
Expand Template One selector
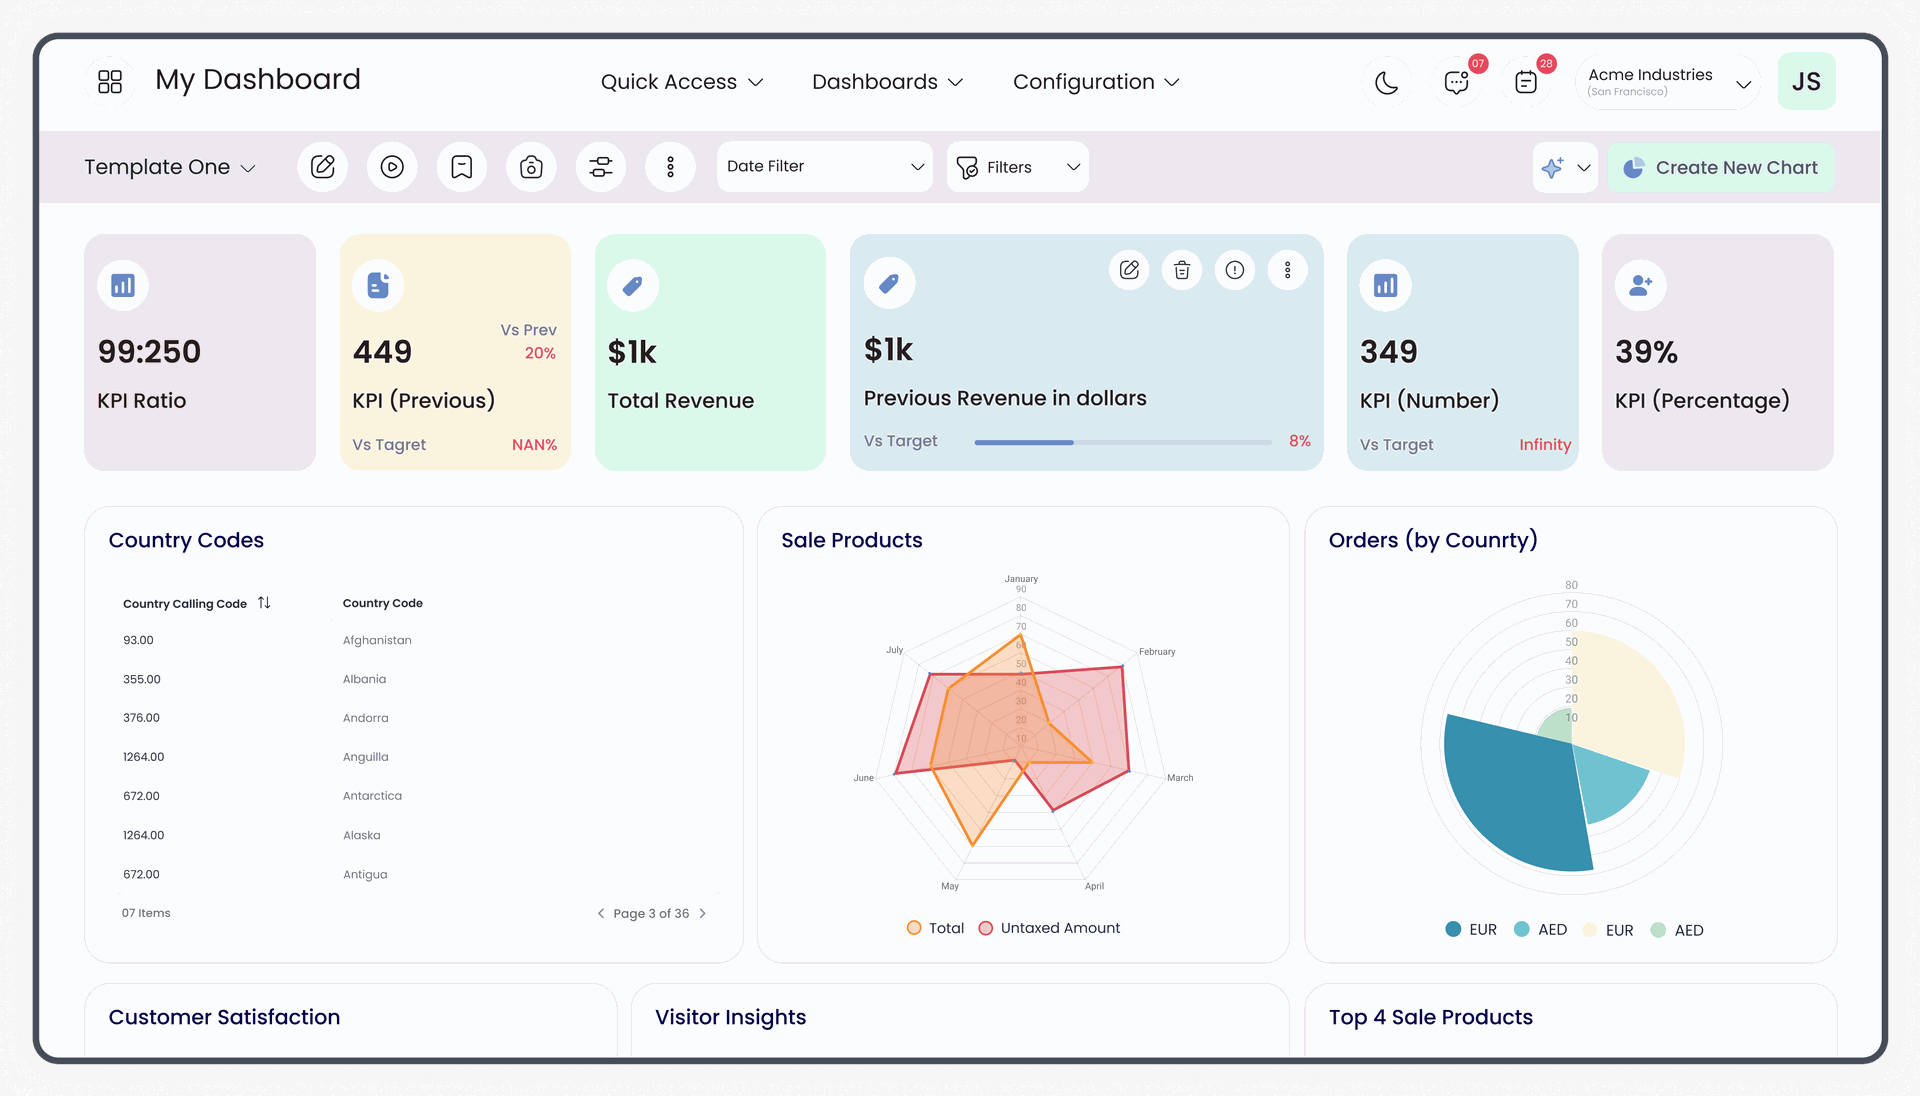coord(170,167)
